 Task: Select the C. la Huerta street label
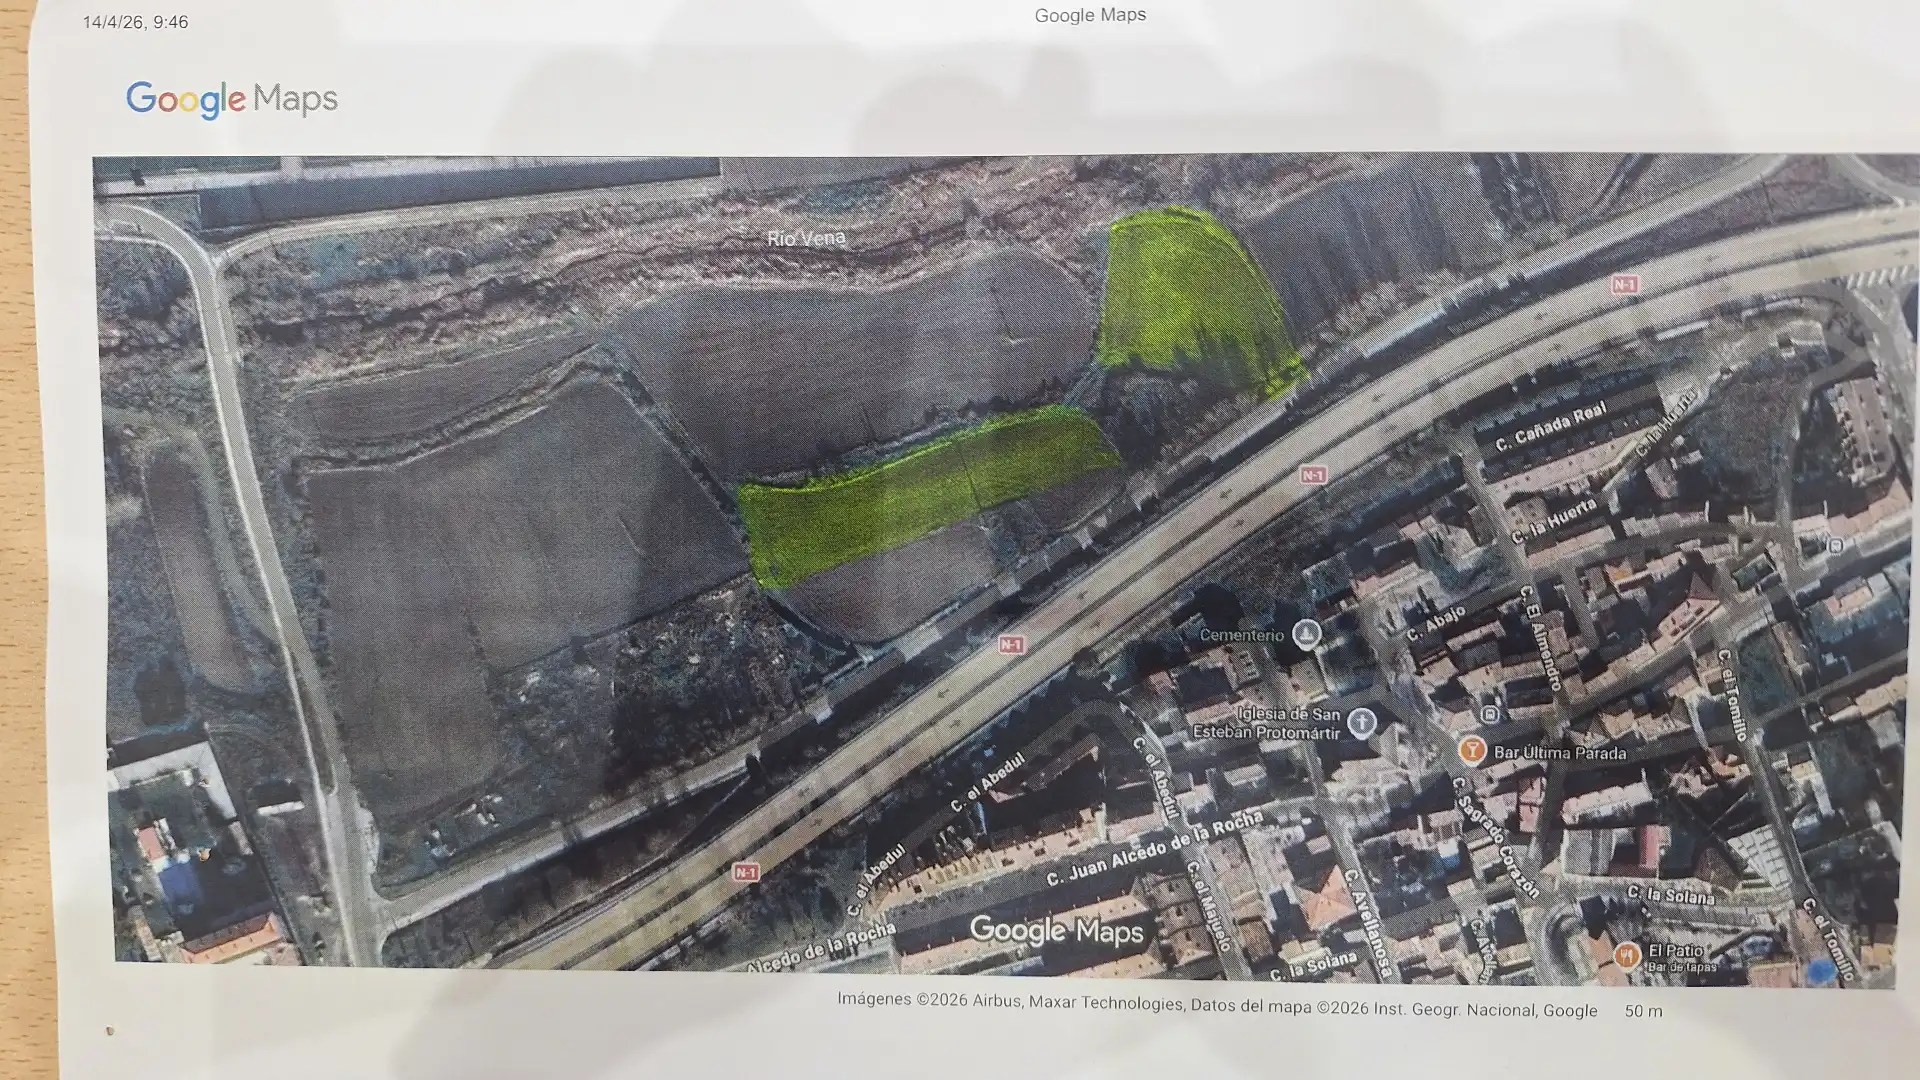pyautogui.click(x=1553, y=522)
